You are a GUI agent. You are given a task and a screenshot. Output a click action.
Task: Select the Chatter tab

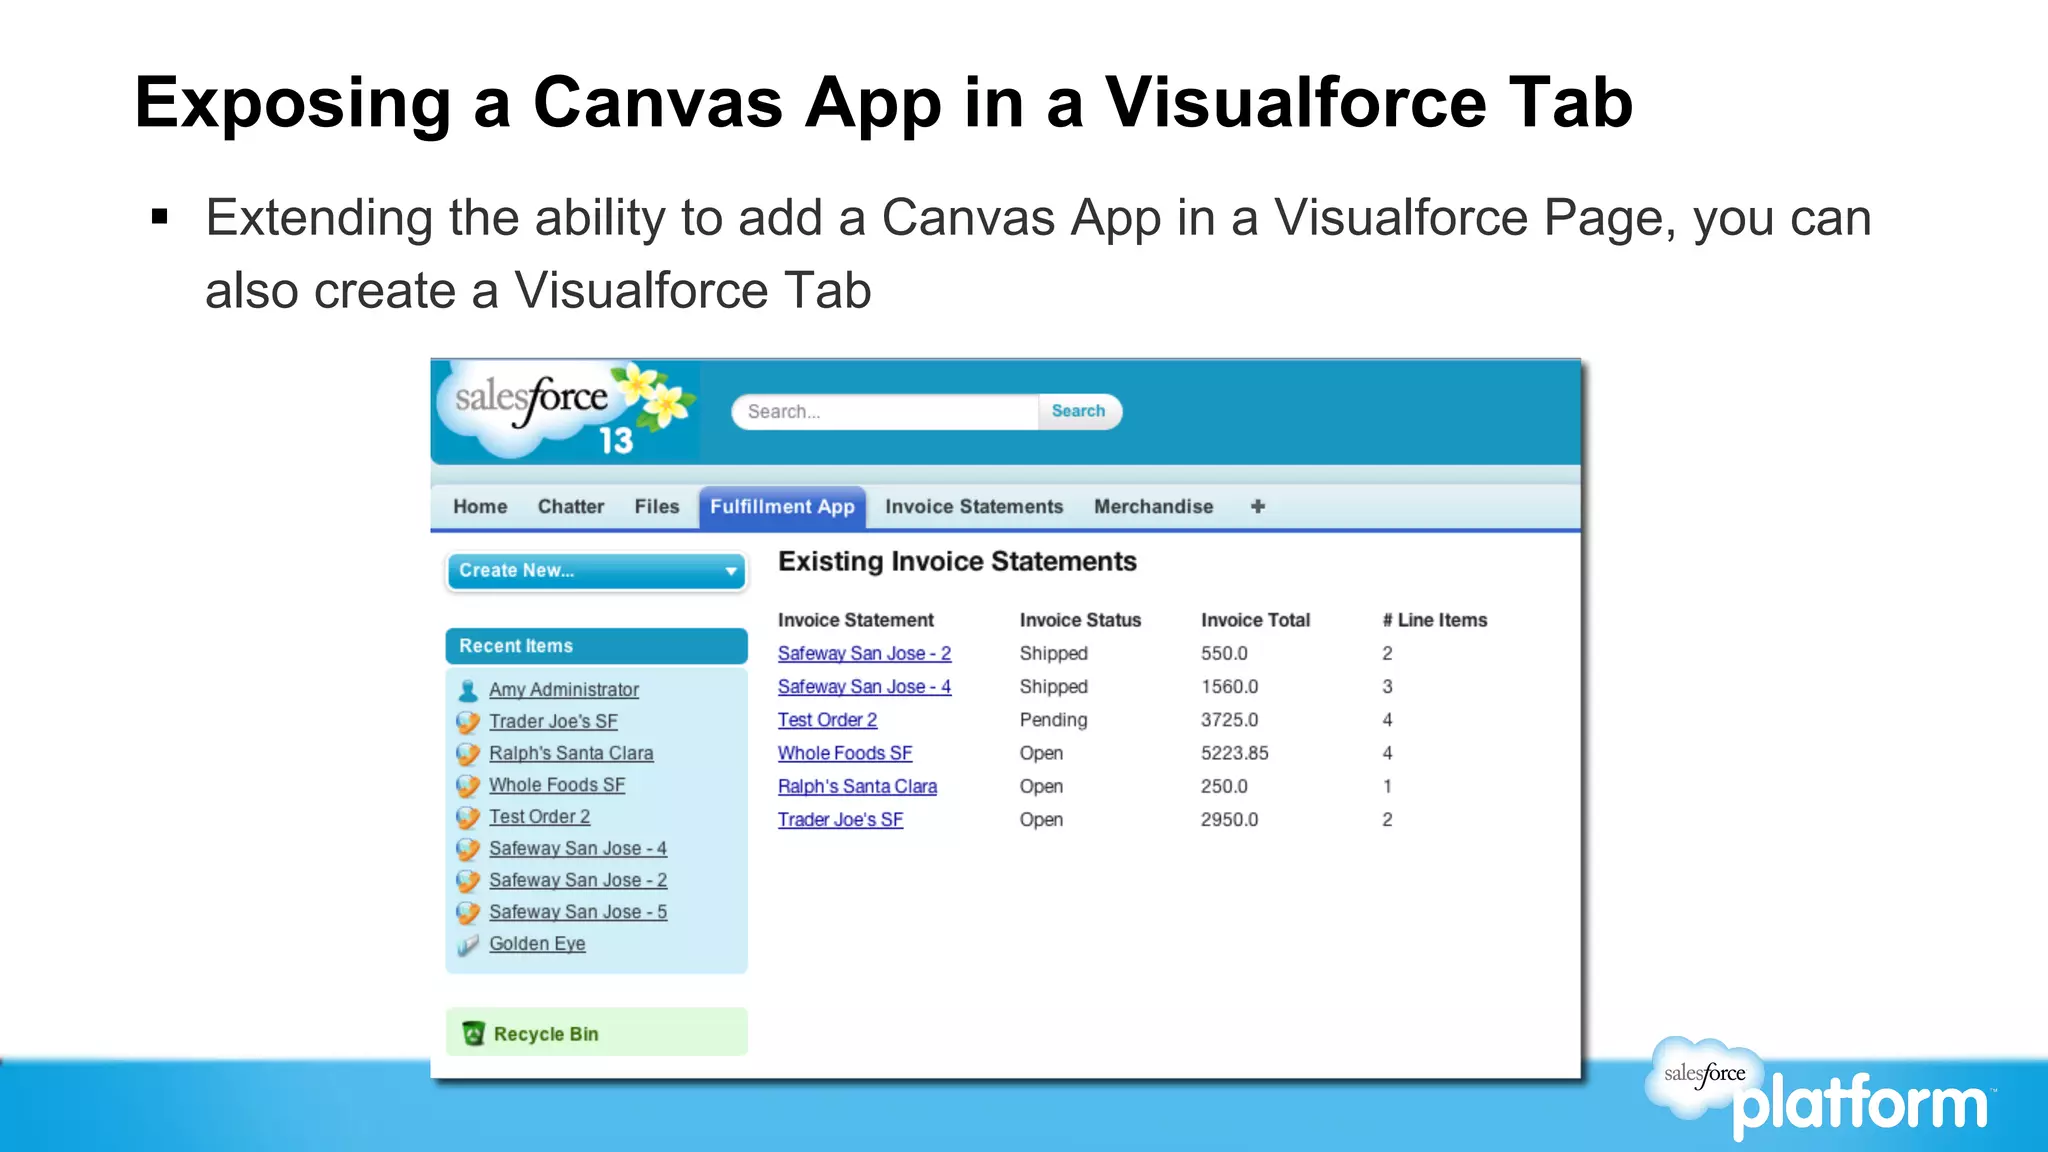click(x=570, y=507)
